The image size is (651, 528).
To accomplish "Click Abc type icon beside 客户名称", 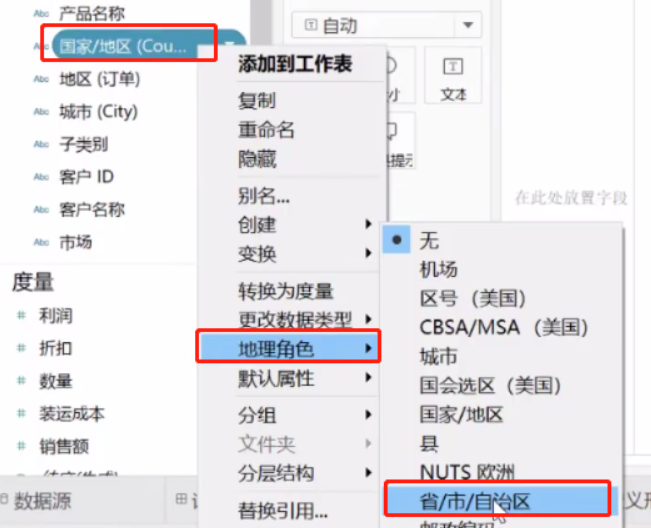I will click(41, 210).
